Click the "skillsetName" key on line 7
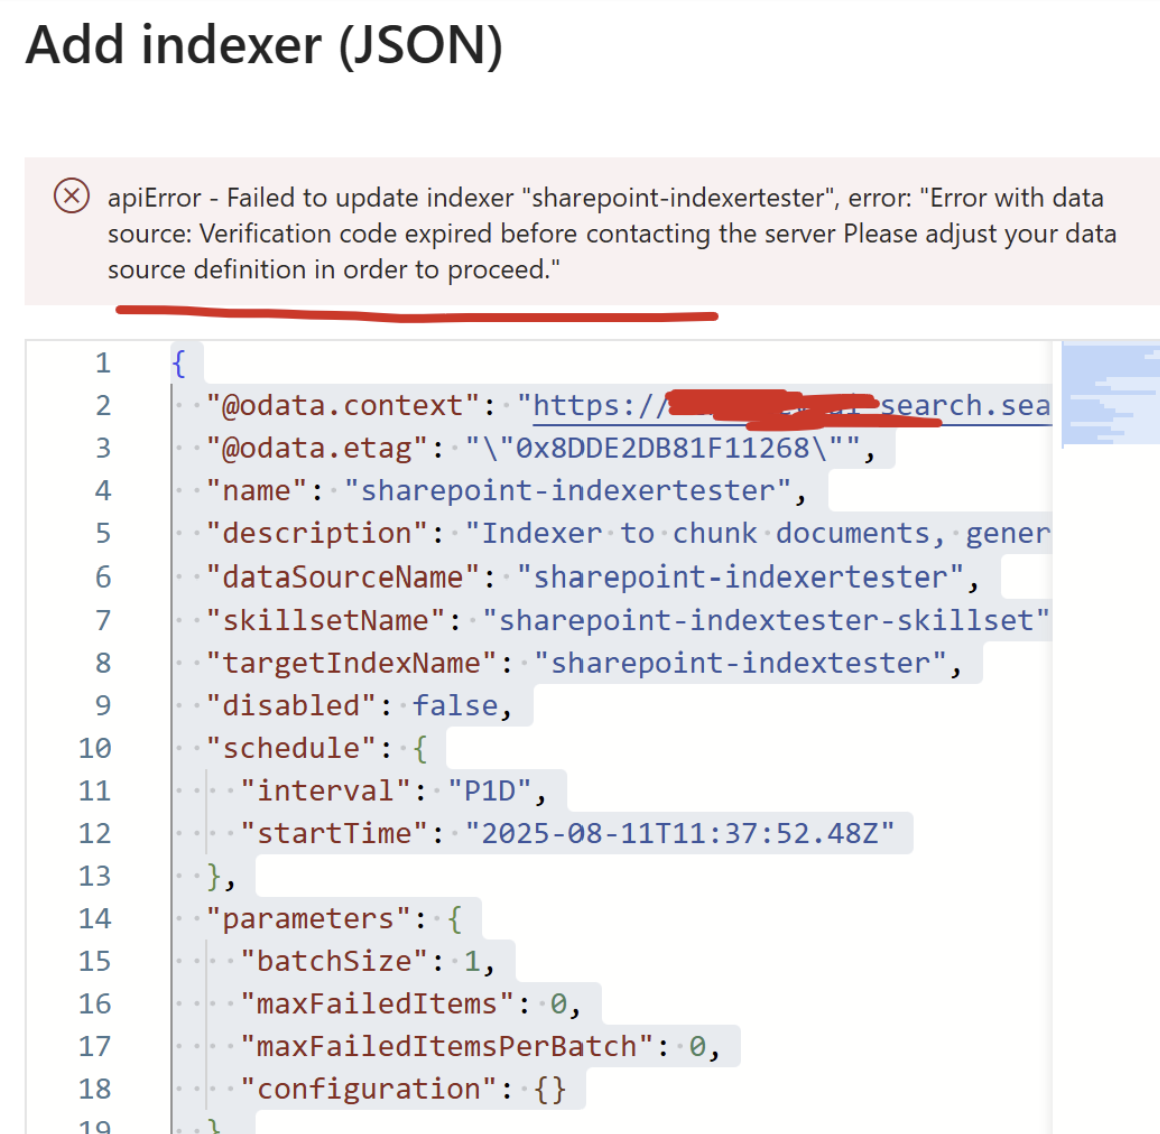Image resolution: width=1160 pixels, height=1134 pixels. pos(326,620)
